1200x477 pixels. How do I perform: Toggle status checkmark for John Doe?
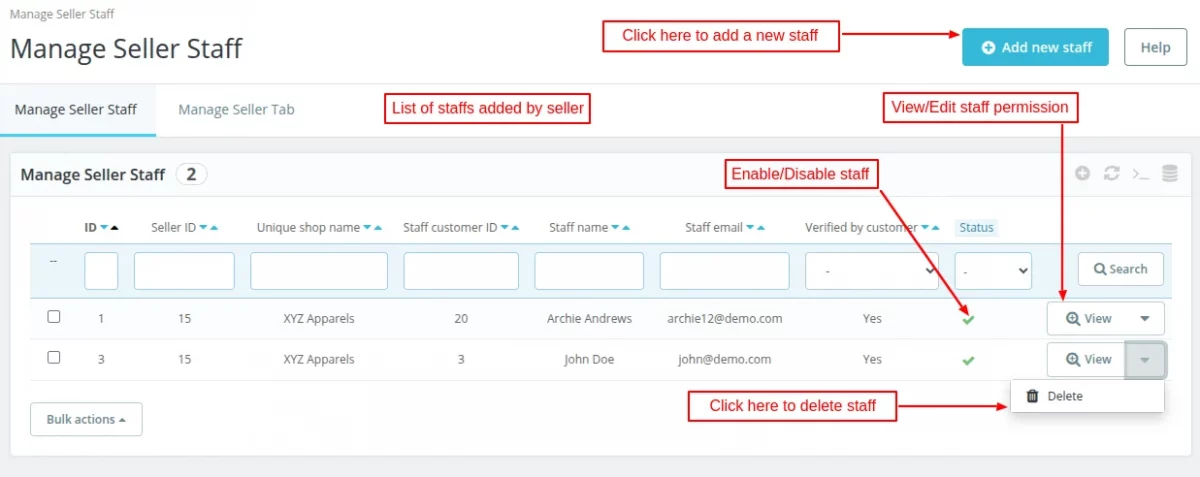(x=968, y=360)
